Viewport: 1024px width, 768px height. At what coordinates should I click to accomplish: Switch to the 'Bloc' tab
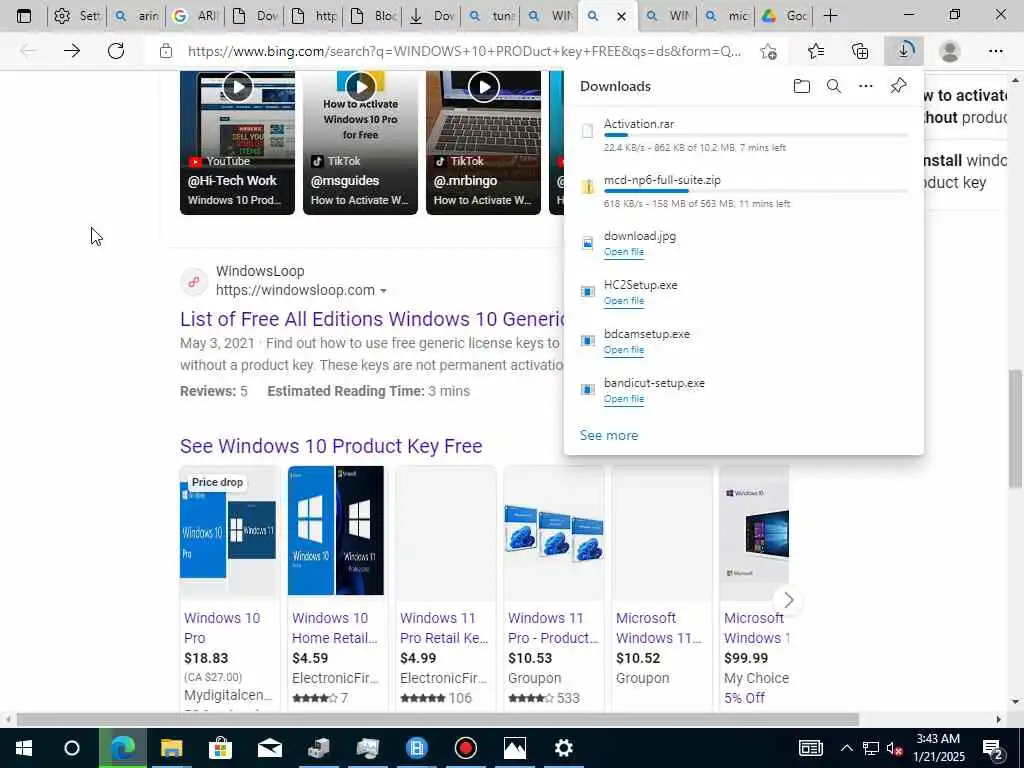pos(374,16)
